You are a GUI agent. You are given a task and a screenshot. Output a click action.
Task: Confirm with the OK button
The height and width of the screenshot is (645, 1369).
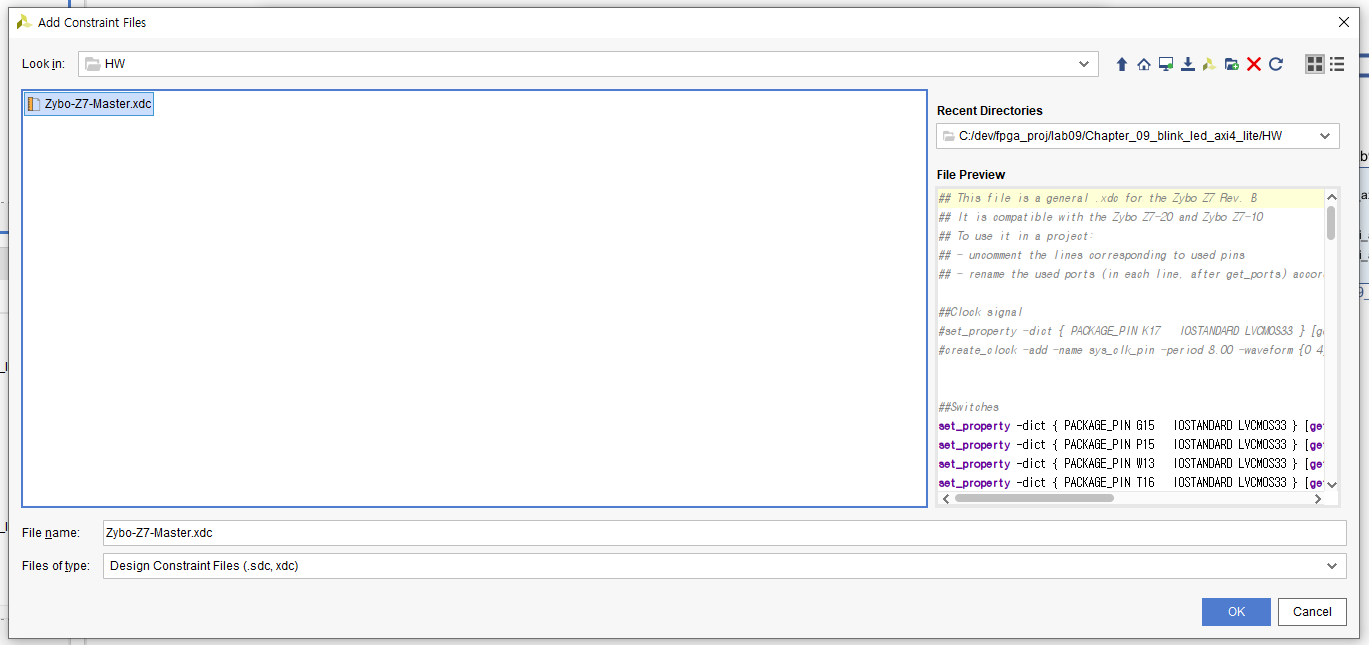tap(1236, 612)
